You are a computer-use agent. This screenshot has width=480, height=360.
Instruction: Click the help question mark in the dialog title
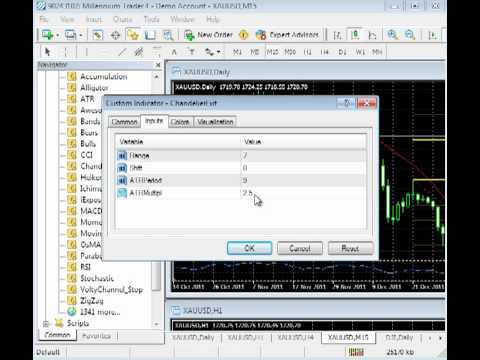tap(346, 103)
